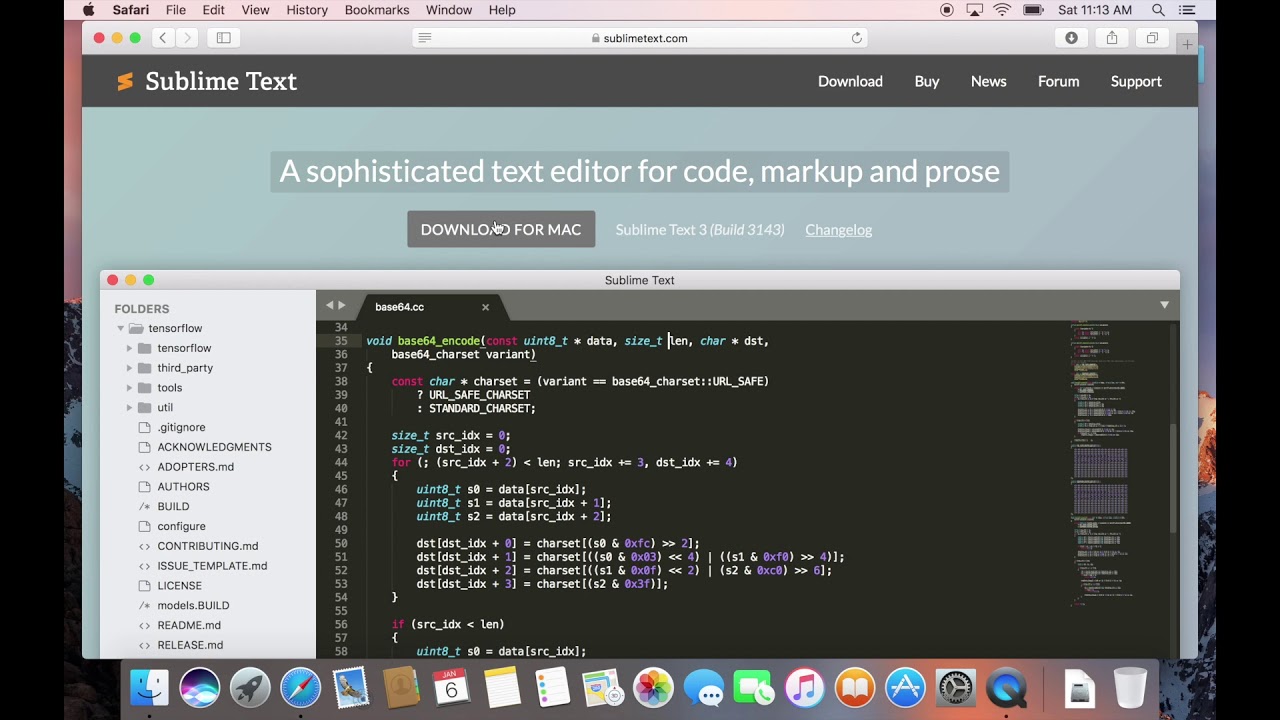
Task: Click the Sublime Text logo
Action: [206, 81]
